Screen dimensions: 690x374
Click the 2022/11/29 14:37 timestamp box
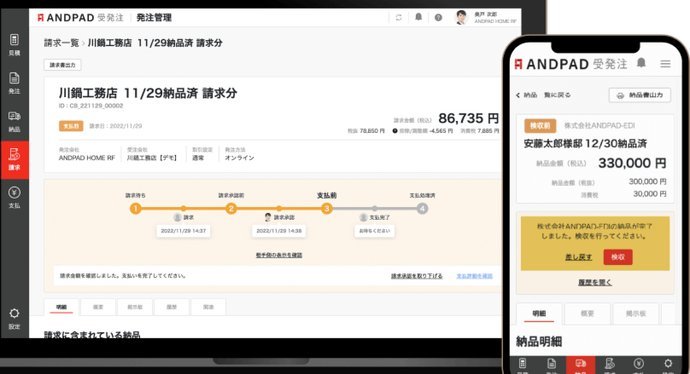pos(183,231)
